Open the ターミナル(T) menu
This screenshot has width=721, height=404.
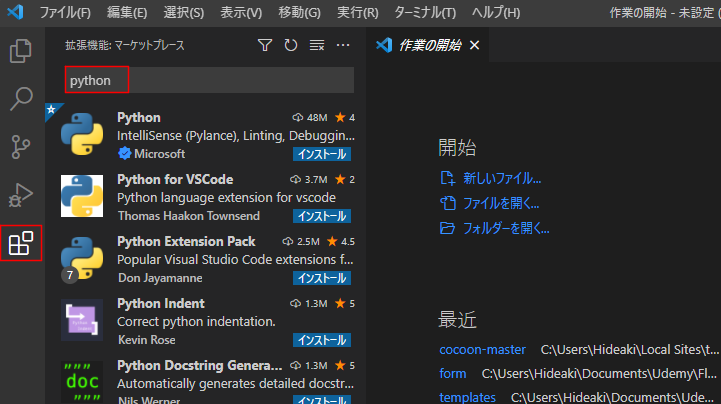point(425,12)
